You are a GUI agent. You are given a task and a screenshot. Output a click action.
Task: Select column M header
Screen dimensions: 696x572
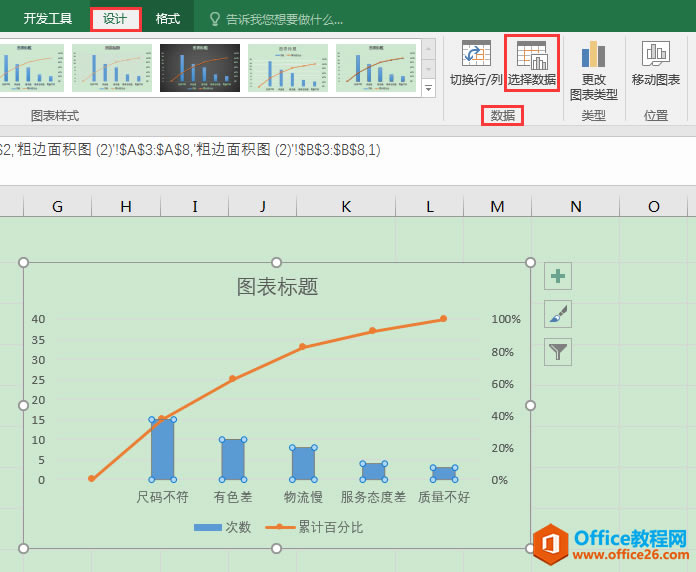tap(497, 206)
